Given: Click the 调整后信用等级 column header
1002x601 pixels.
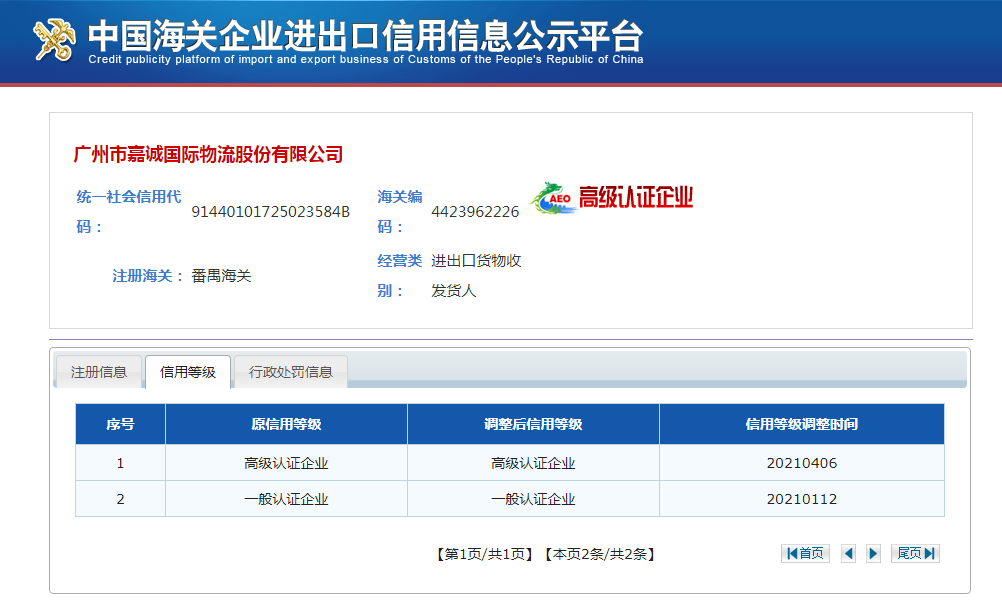Looking at the screenshot, I should tap(533, 424).
